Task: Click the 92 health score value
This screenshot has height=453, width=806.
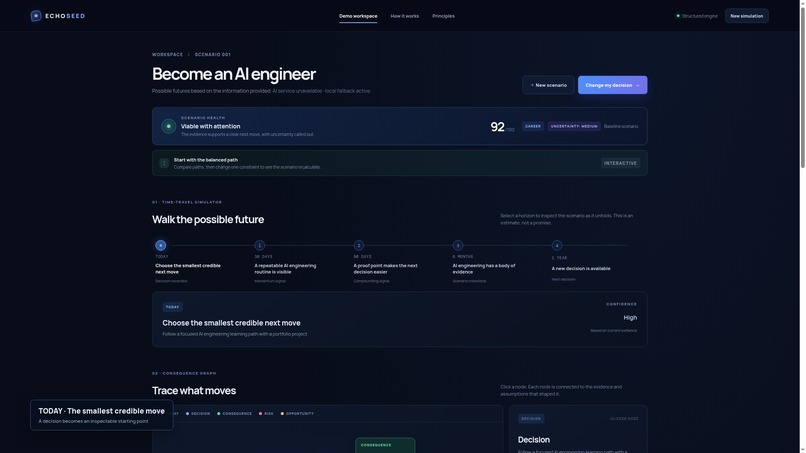Action: pos(497,126)
